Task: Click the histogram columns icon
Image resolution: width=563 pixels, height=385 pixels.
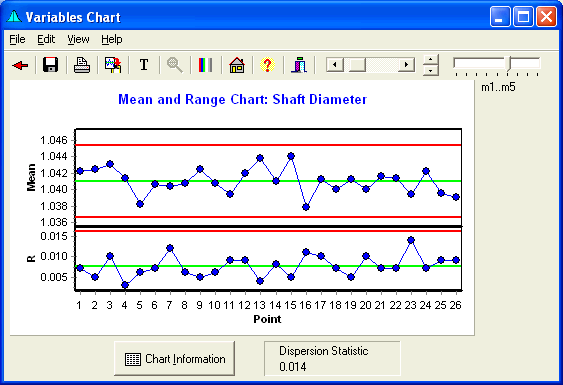Action: coord(299,65)
